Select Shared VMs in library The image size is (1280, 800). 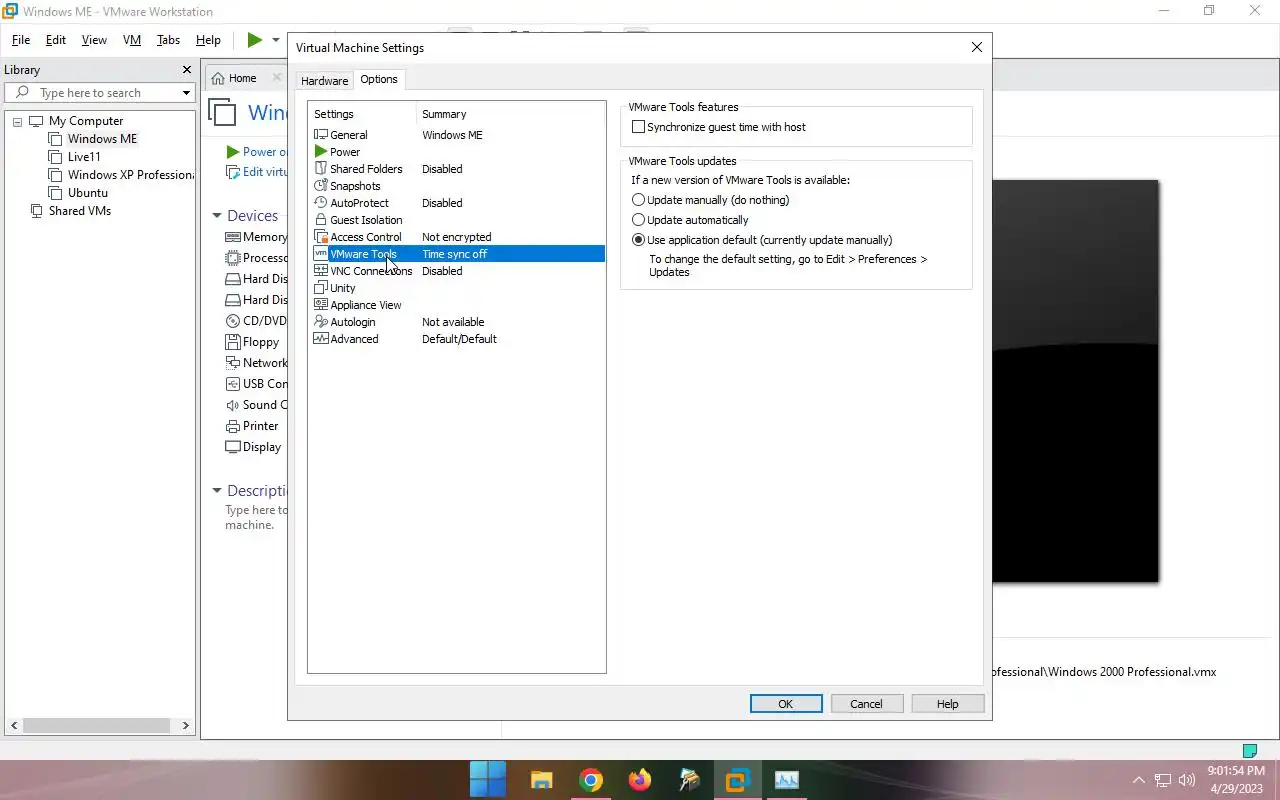click(x=80, y=211)
